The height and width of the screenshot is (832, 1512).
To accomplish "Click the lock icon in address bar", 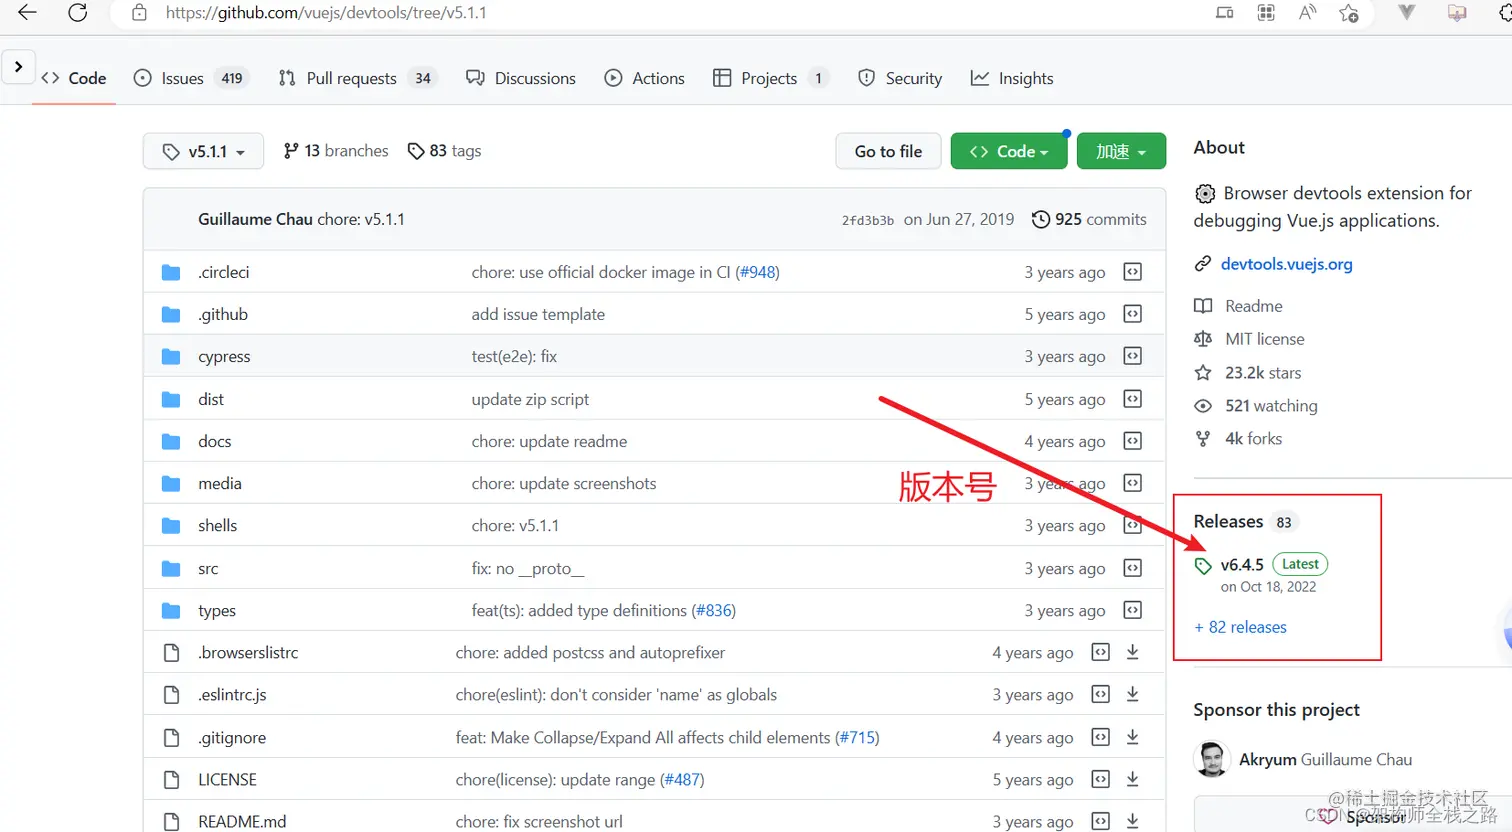I will pyautogui.click(x=140, y=13).
